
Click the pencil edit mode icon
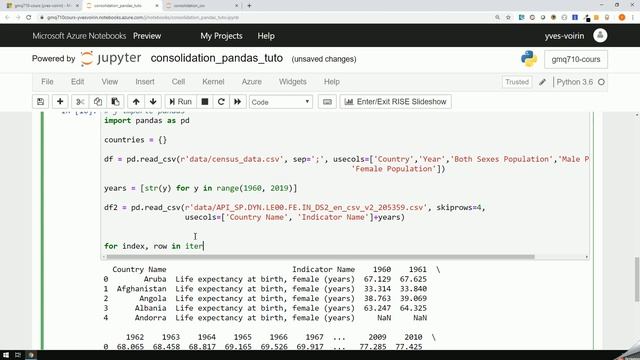click(542, 82)
